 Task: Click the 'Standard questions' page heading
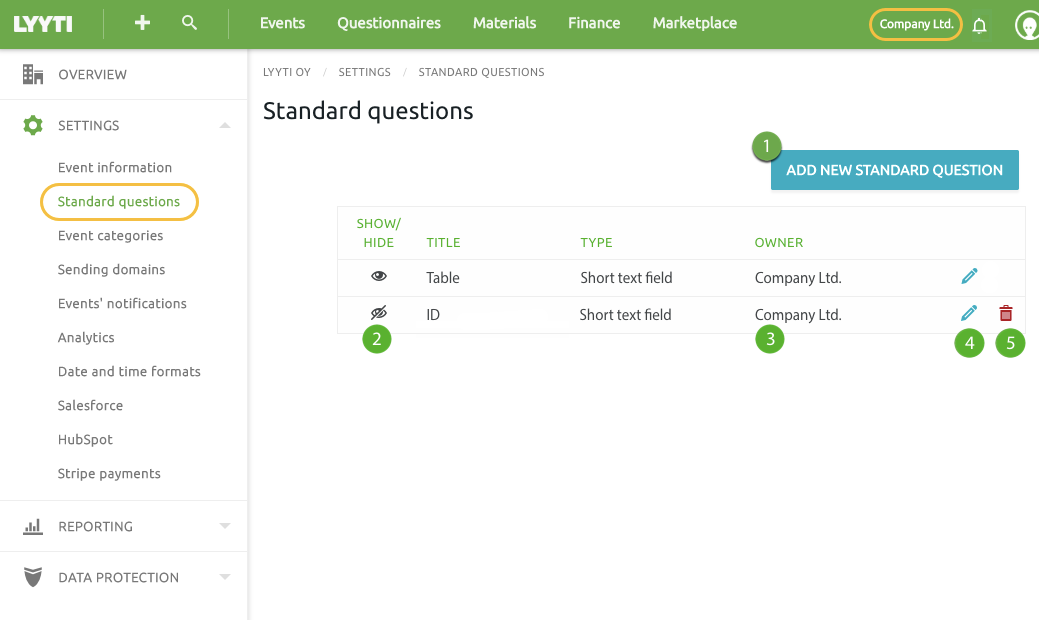[x=368, y=111]
